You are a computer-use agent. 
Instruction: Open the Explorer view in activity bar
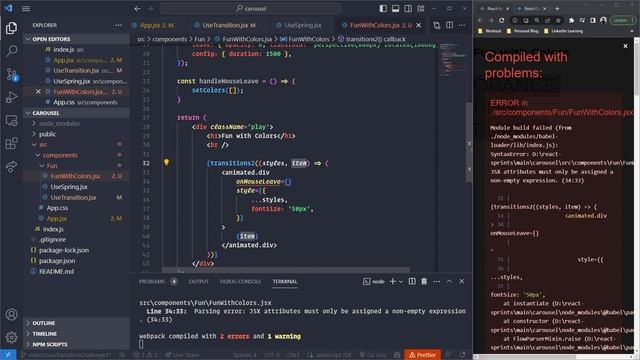click(11, 28)
